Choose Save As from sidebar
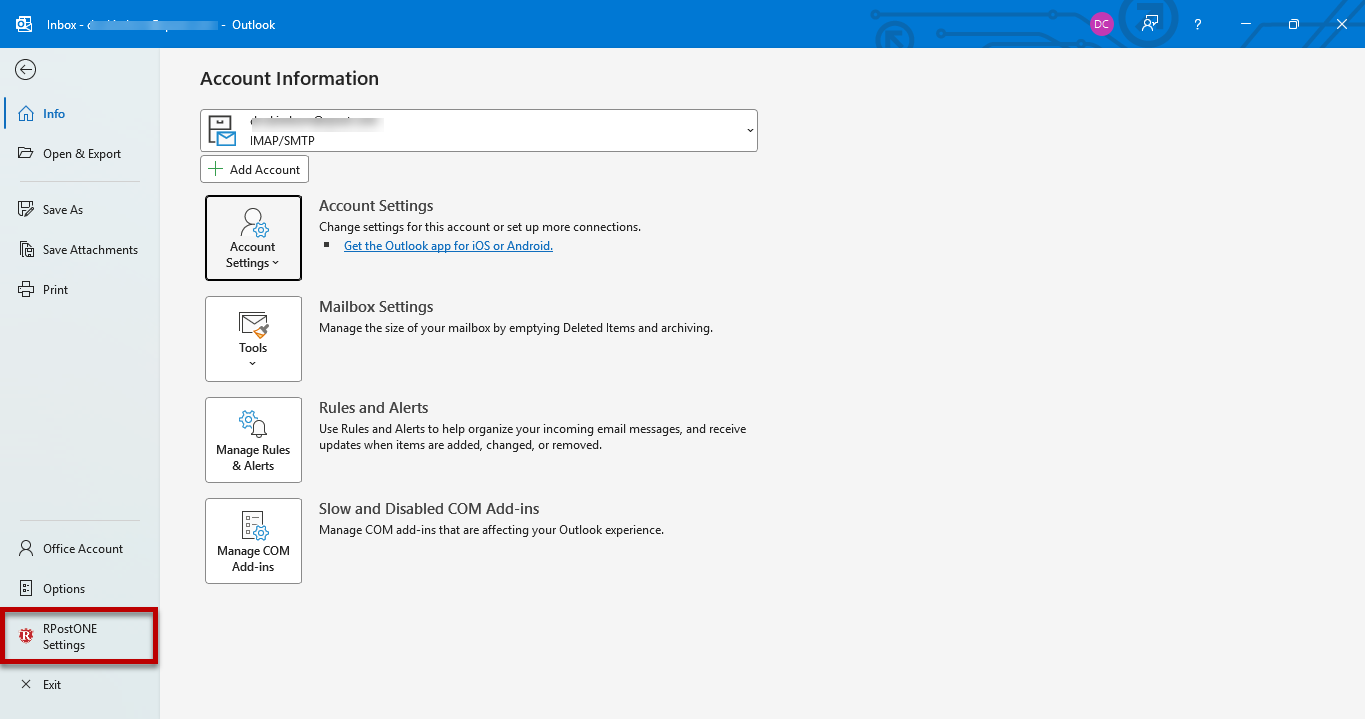This screenshot has height=719, width=1365. [79, 210]
